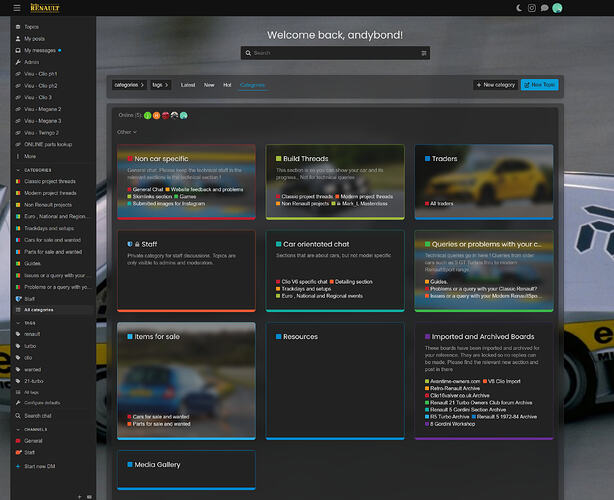
Task: Open the Media Gallery category
Action: [x=157, y=465]
